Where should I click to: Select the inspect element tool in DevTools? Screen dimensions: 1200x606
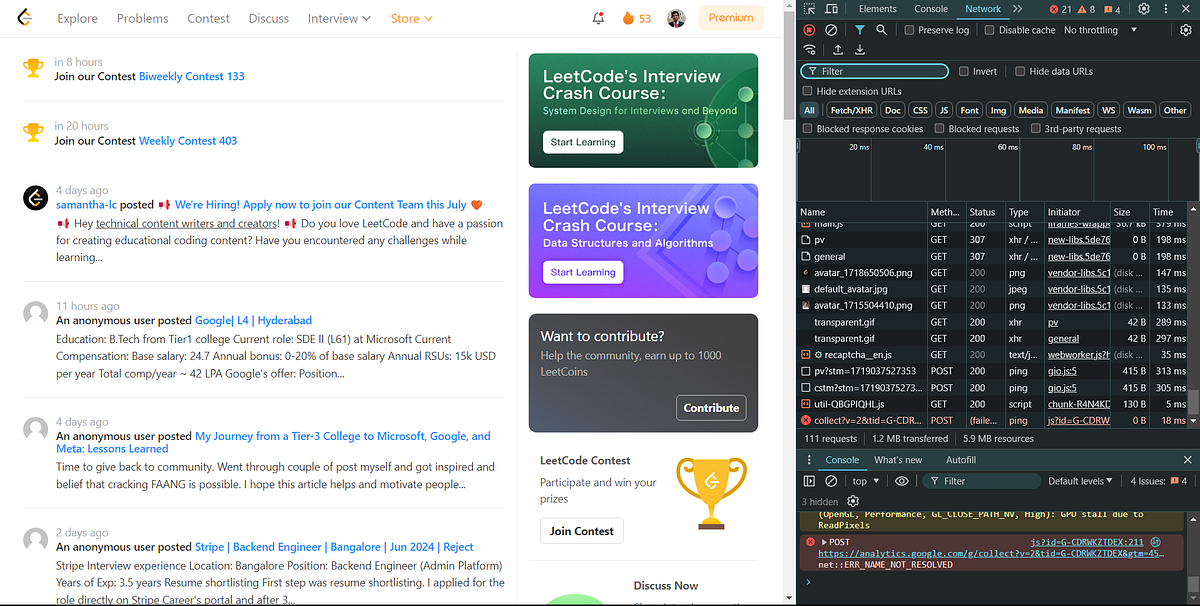(x=808, y=9)
